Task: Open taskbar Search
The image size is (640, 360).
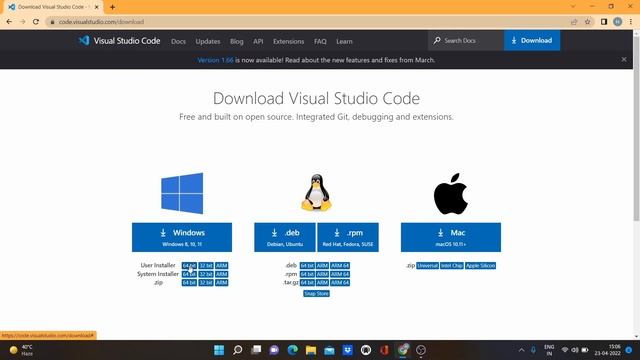Action: pyautogui.click(x=238, y=350)
